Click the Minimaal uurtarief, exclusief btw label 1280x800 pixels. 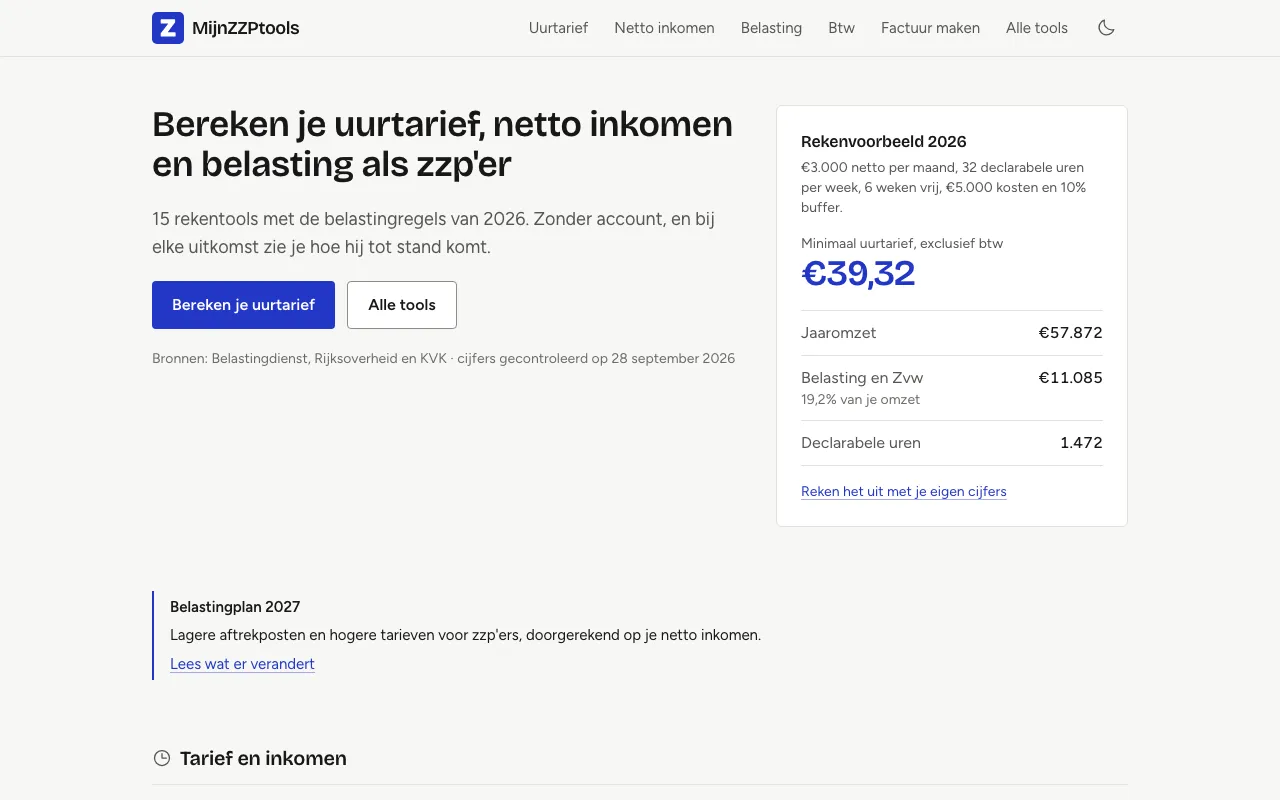click(902, 243)
